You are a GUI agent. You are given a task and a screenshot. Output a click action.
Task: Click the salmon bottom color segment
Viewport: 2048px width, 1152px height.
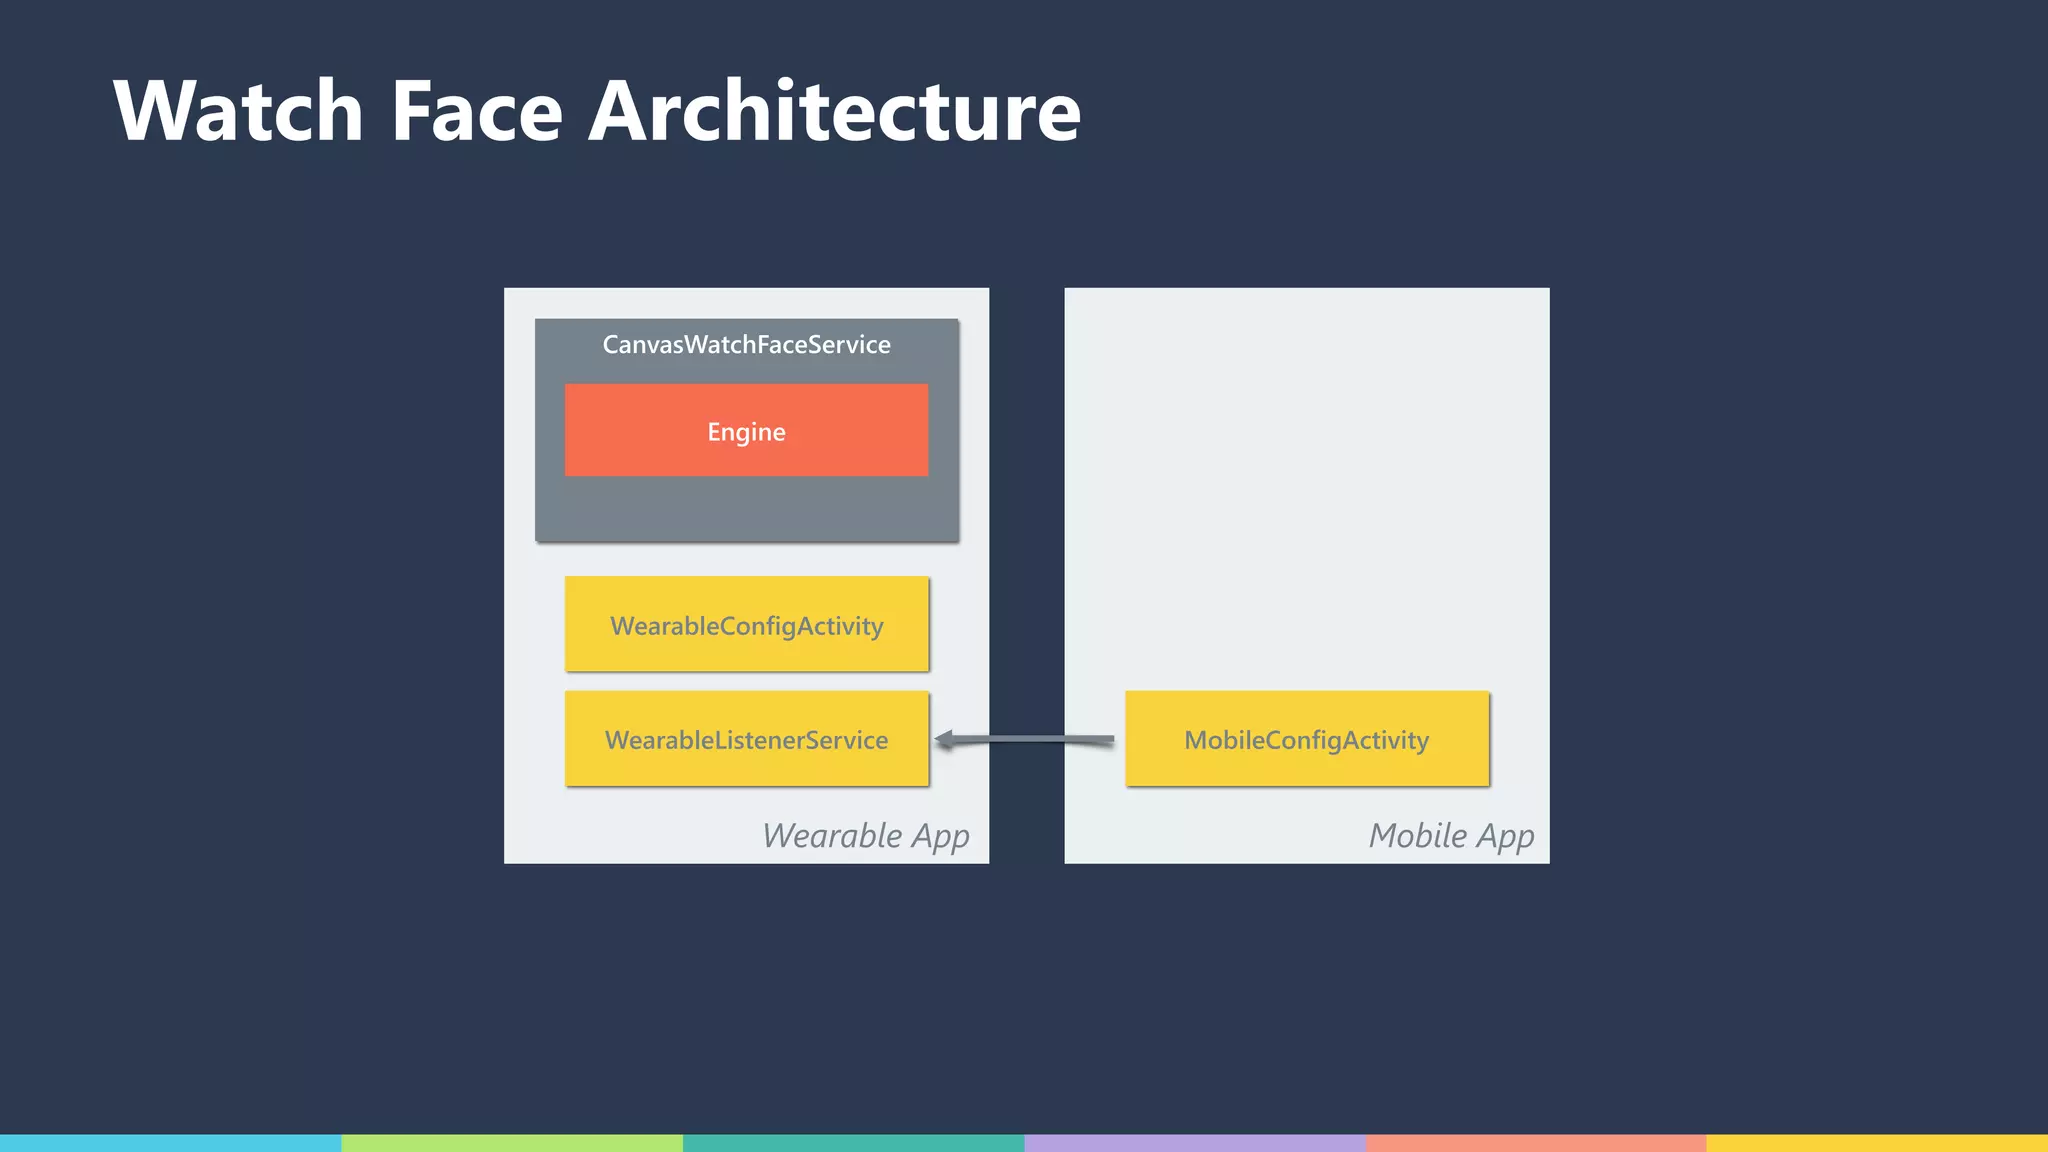click(x=1536, y=1143)
